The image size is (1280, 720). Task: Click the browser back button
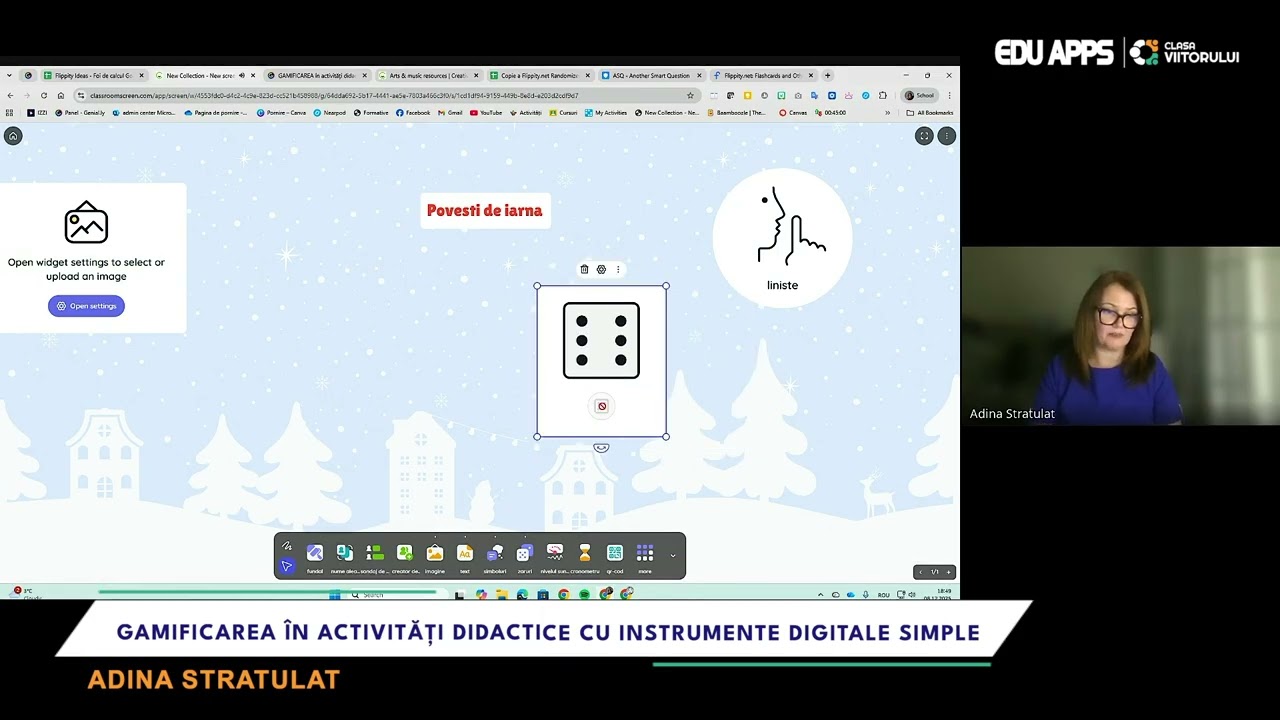[x=10, y=95]
